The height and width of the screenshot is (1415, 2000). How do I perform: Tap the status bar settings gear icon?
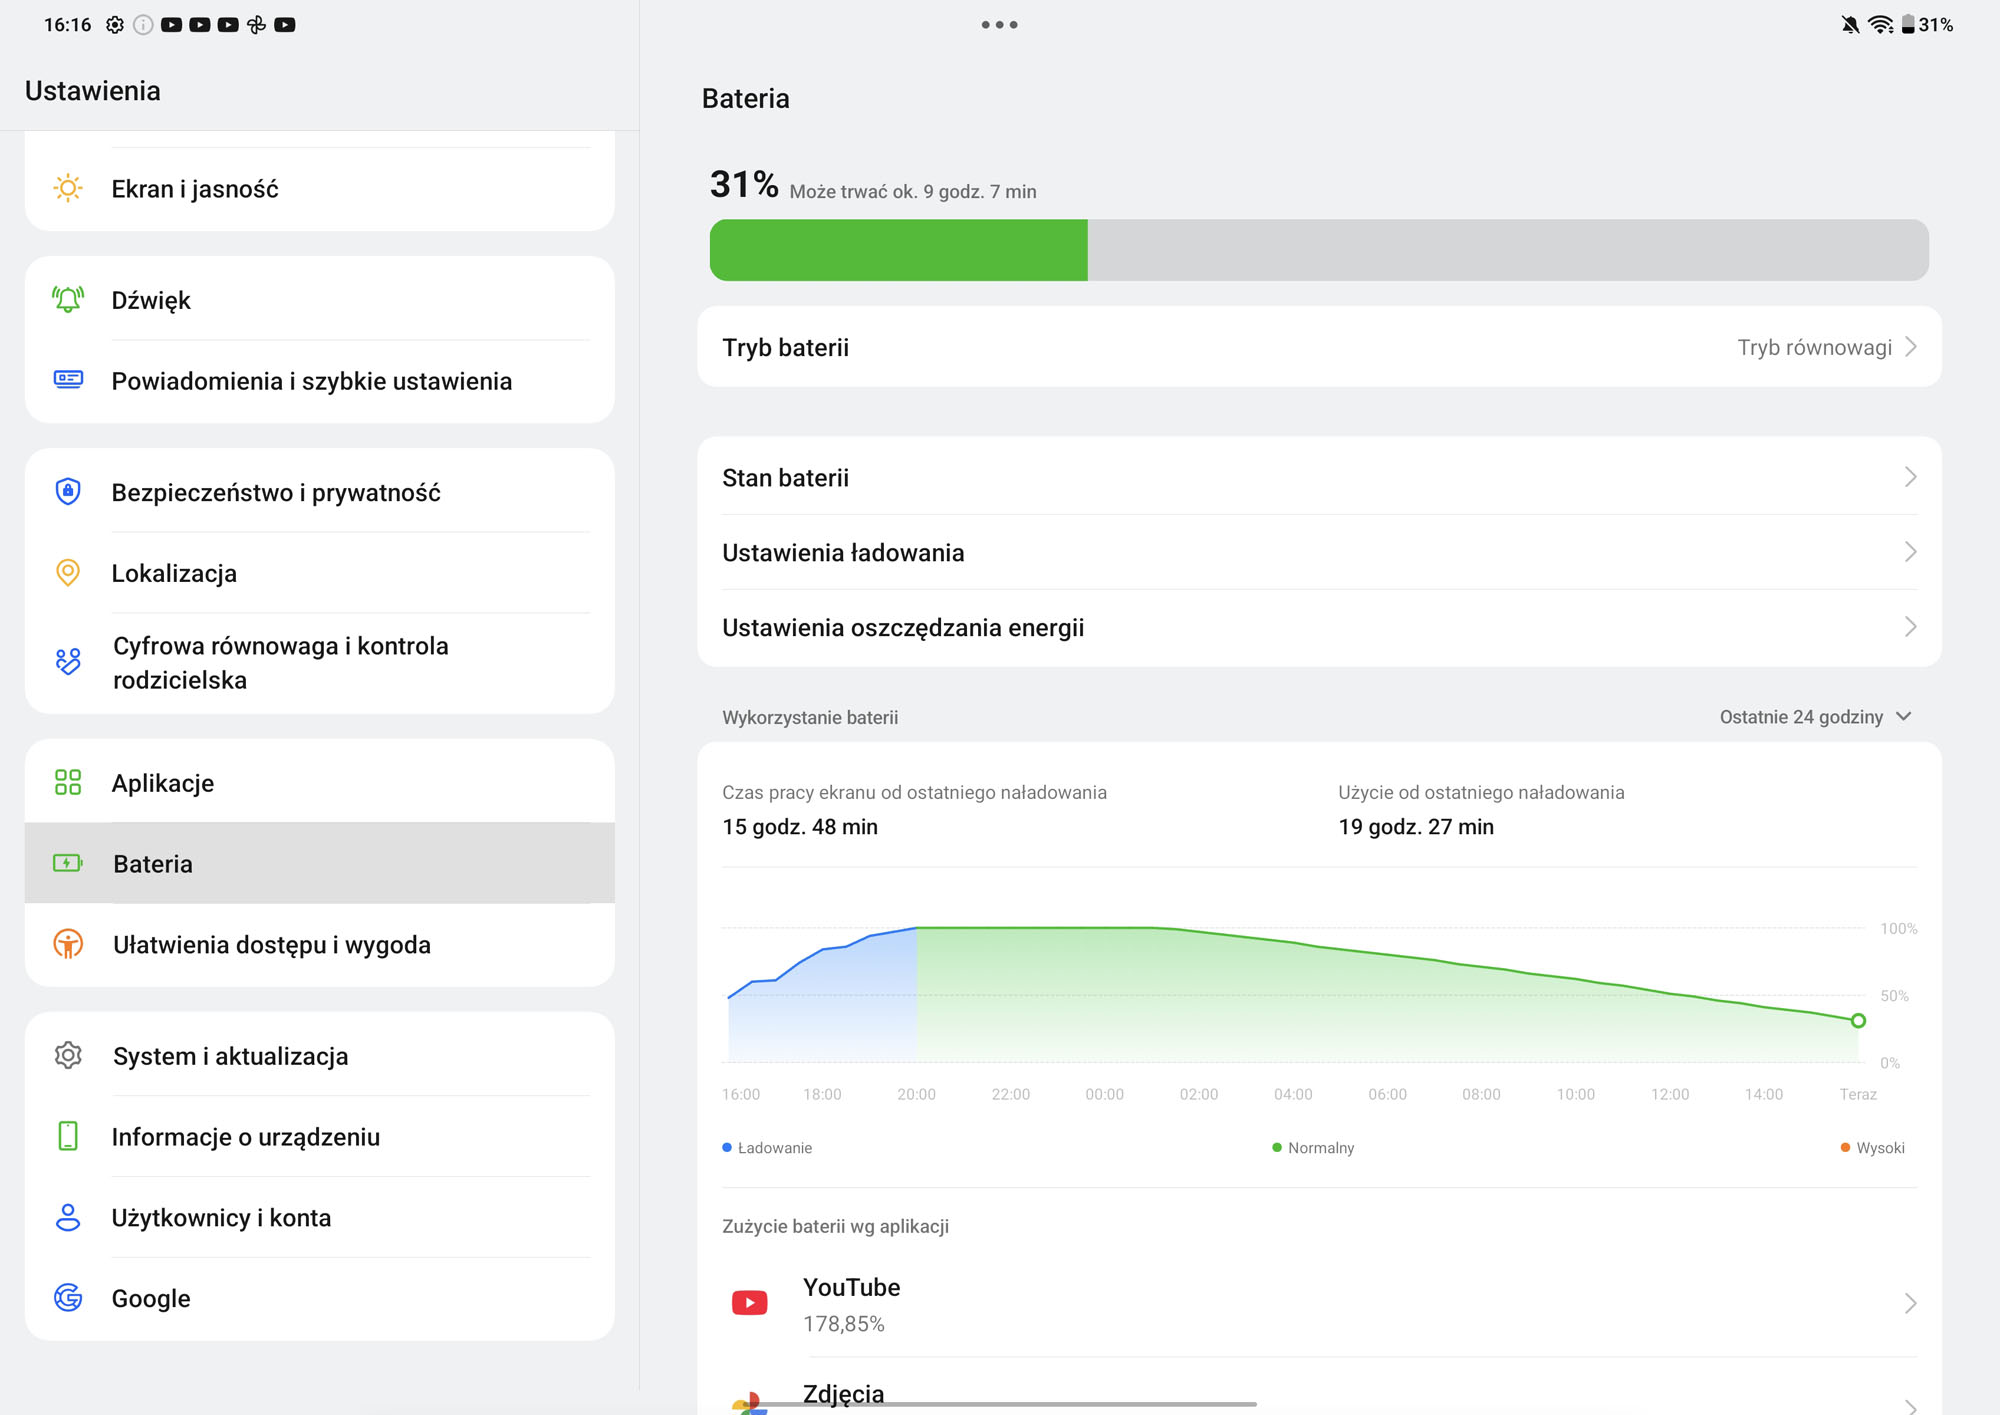click(115, 25)
